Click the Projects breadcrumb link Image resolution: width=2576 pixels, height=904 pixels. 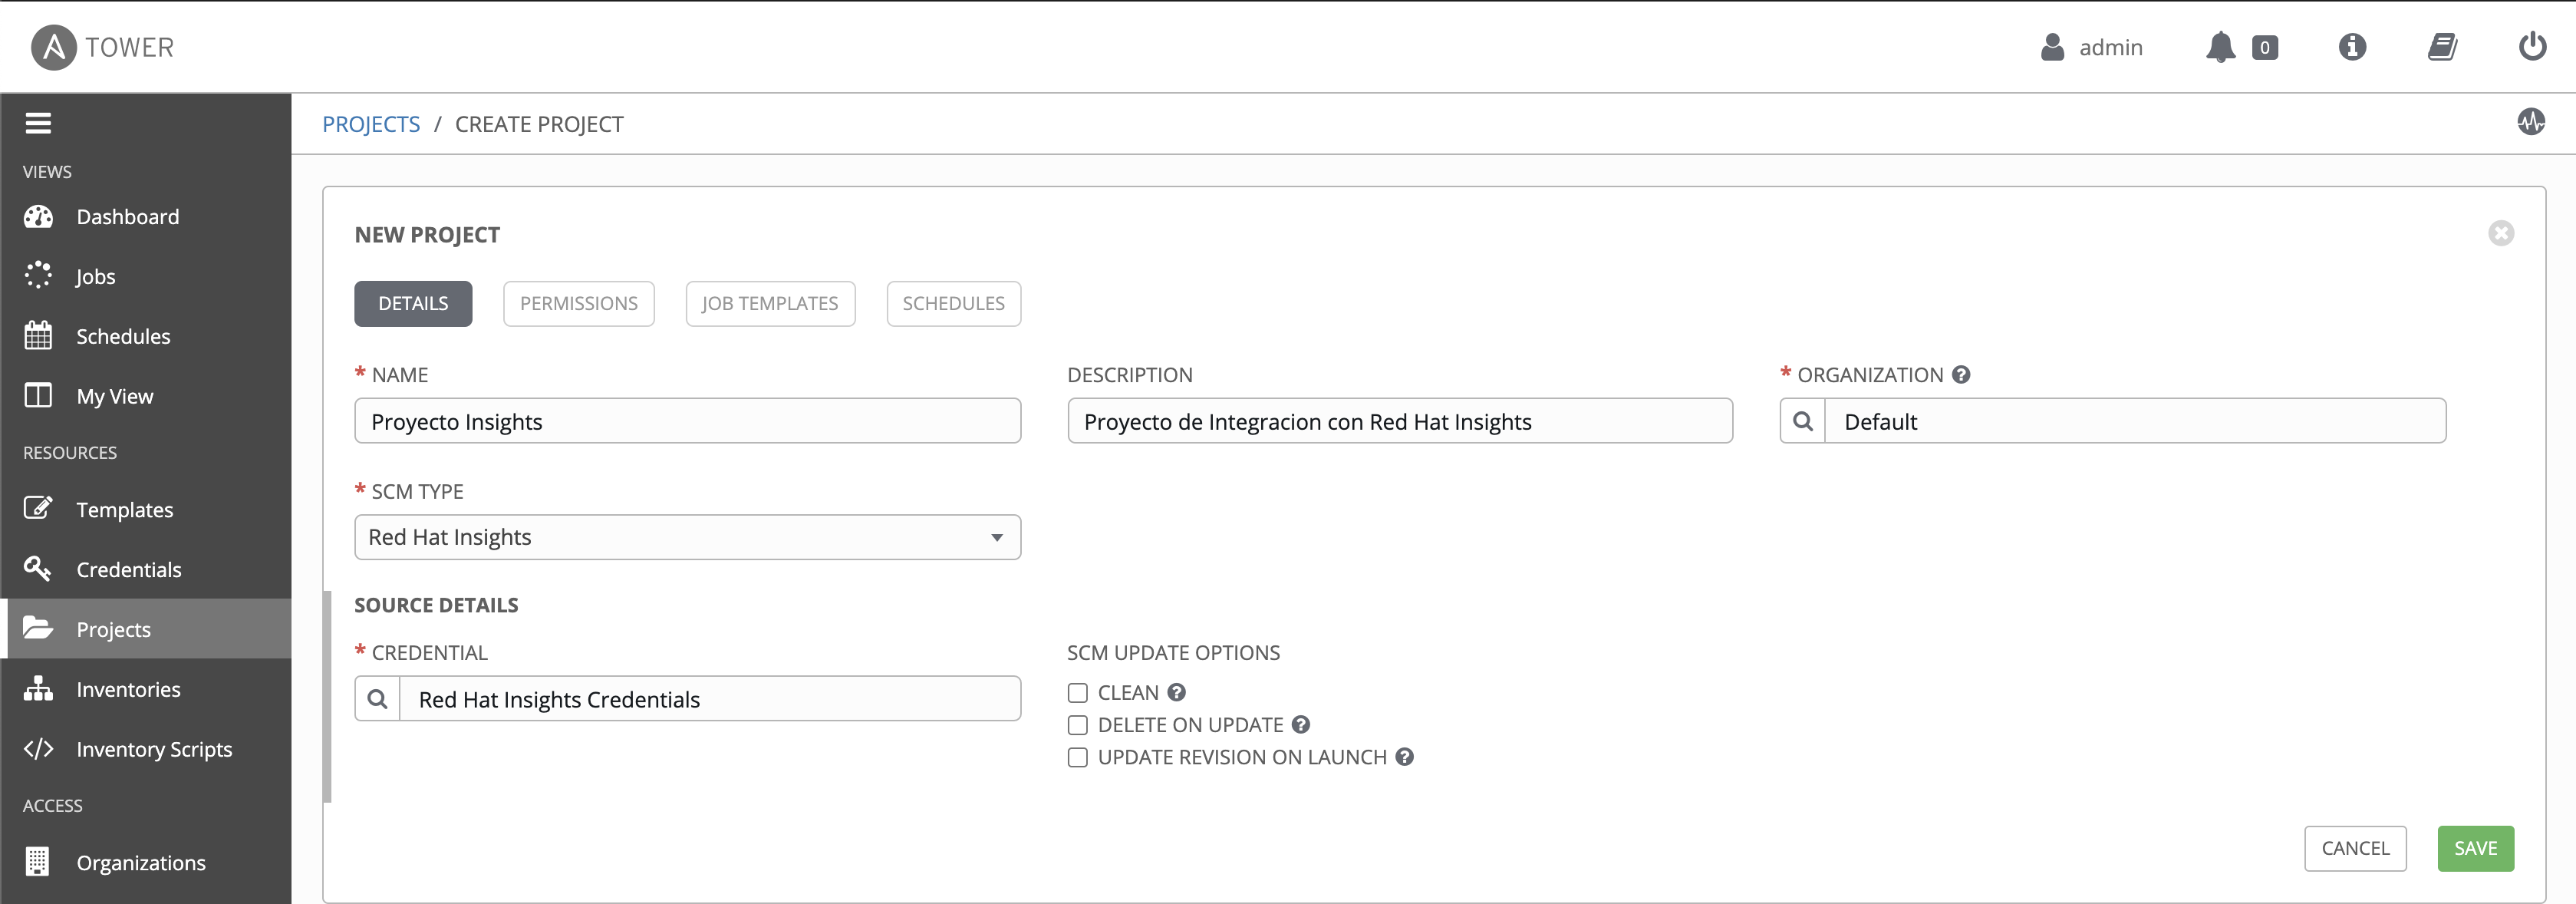[x=371, y=124]
